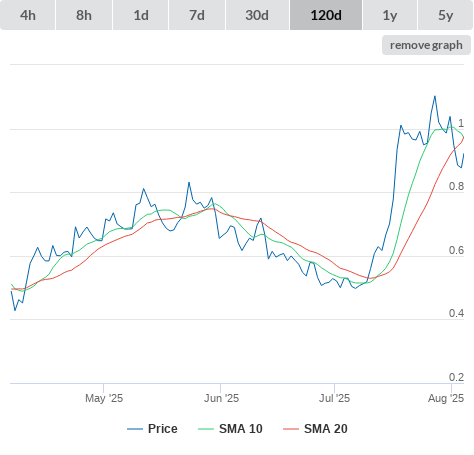Screen dimensions: 474x455
Task: Click the remove graph button
Action: pyautogui.click(x=426, y=45)
